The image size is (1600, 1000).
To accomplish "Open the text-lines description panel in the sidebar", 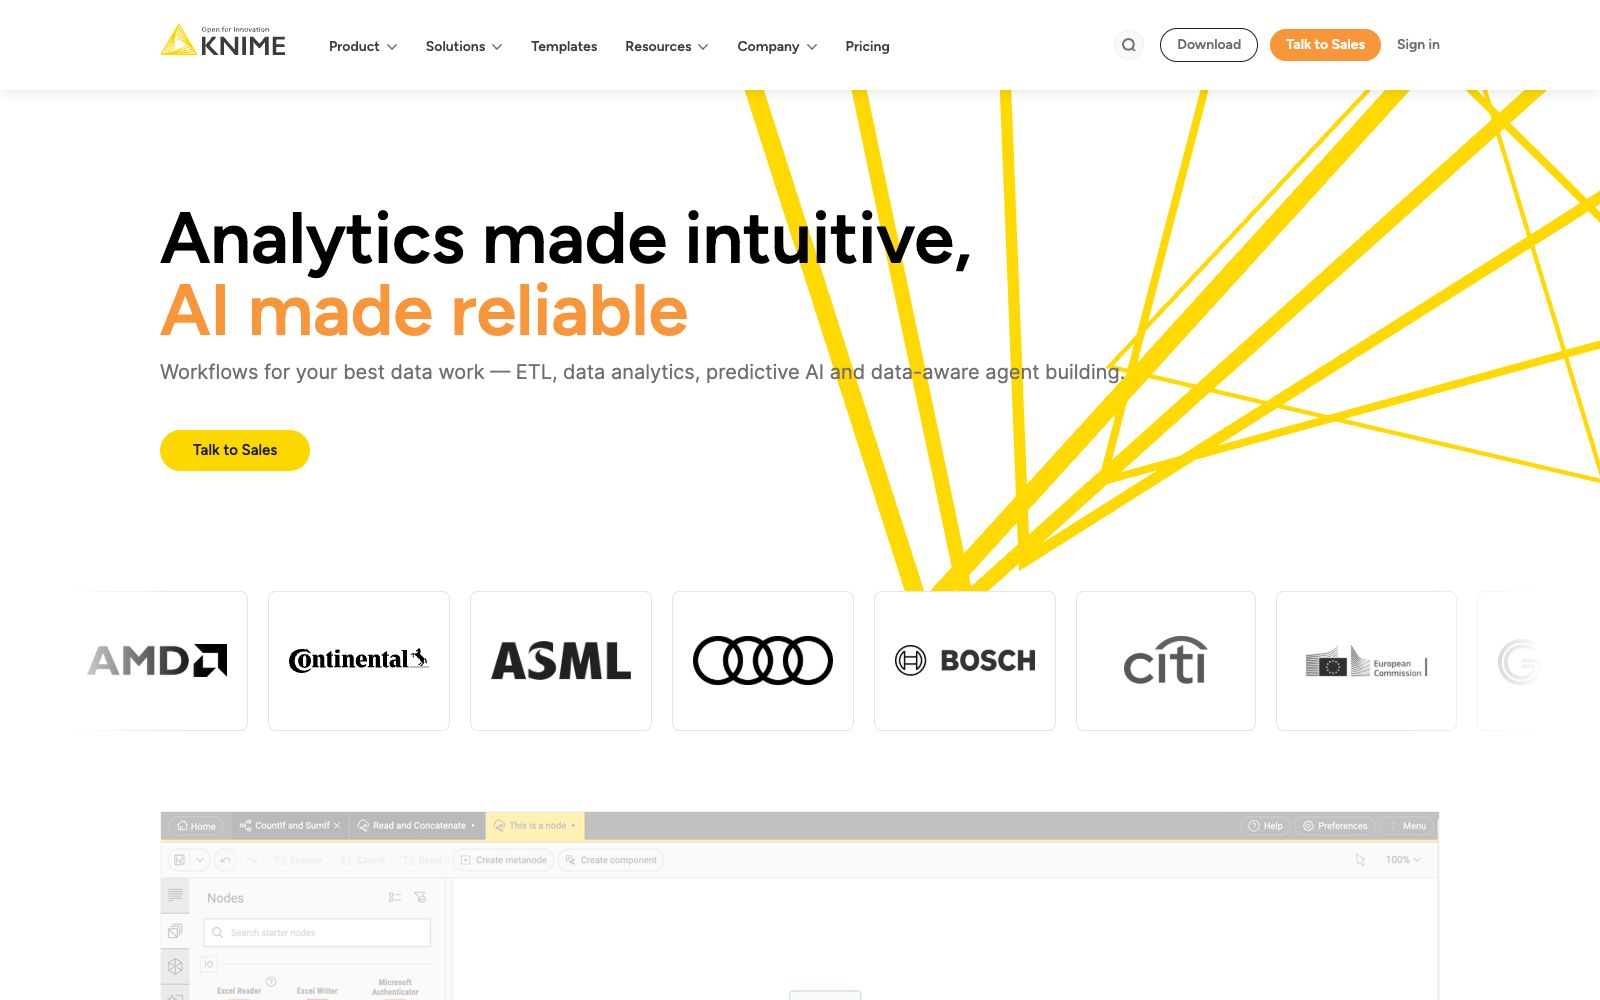I will [175, 895].
